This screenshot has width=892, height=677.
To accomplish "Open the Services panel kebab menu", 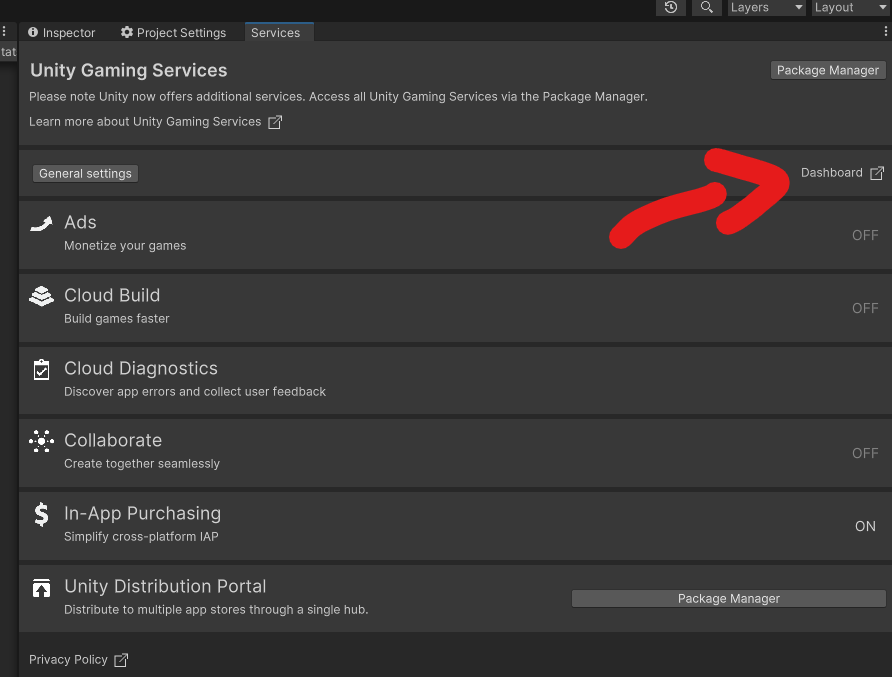I will [x=885, y=32].
